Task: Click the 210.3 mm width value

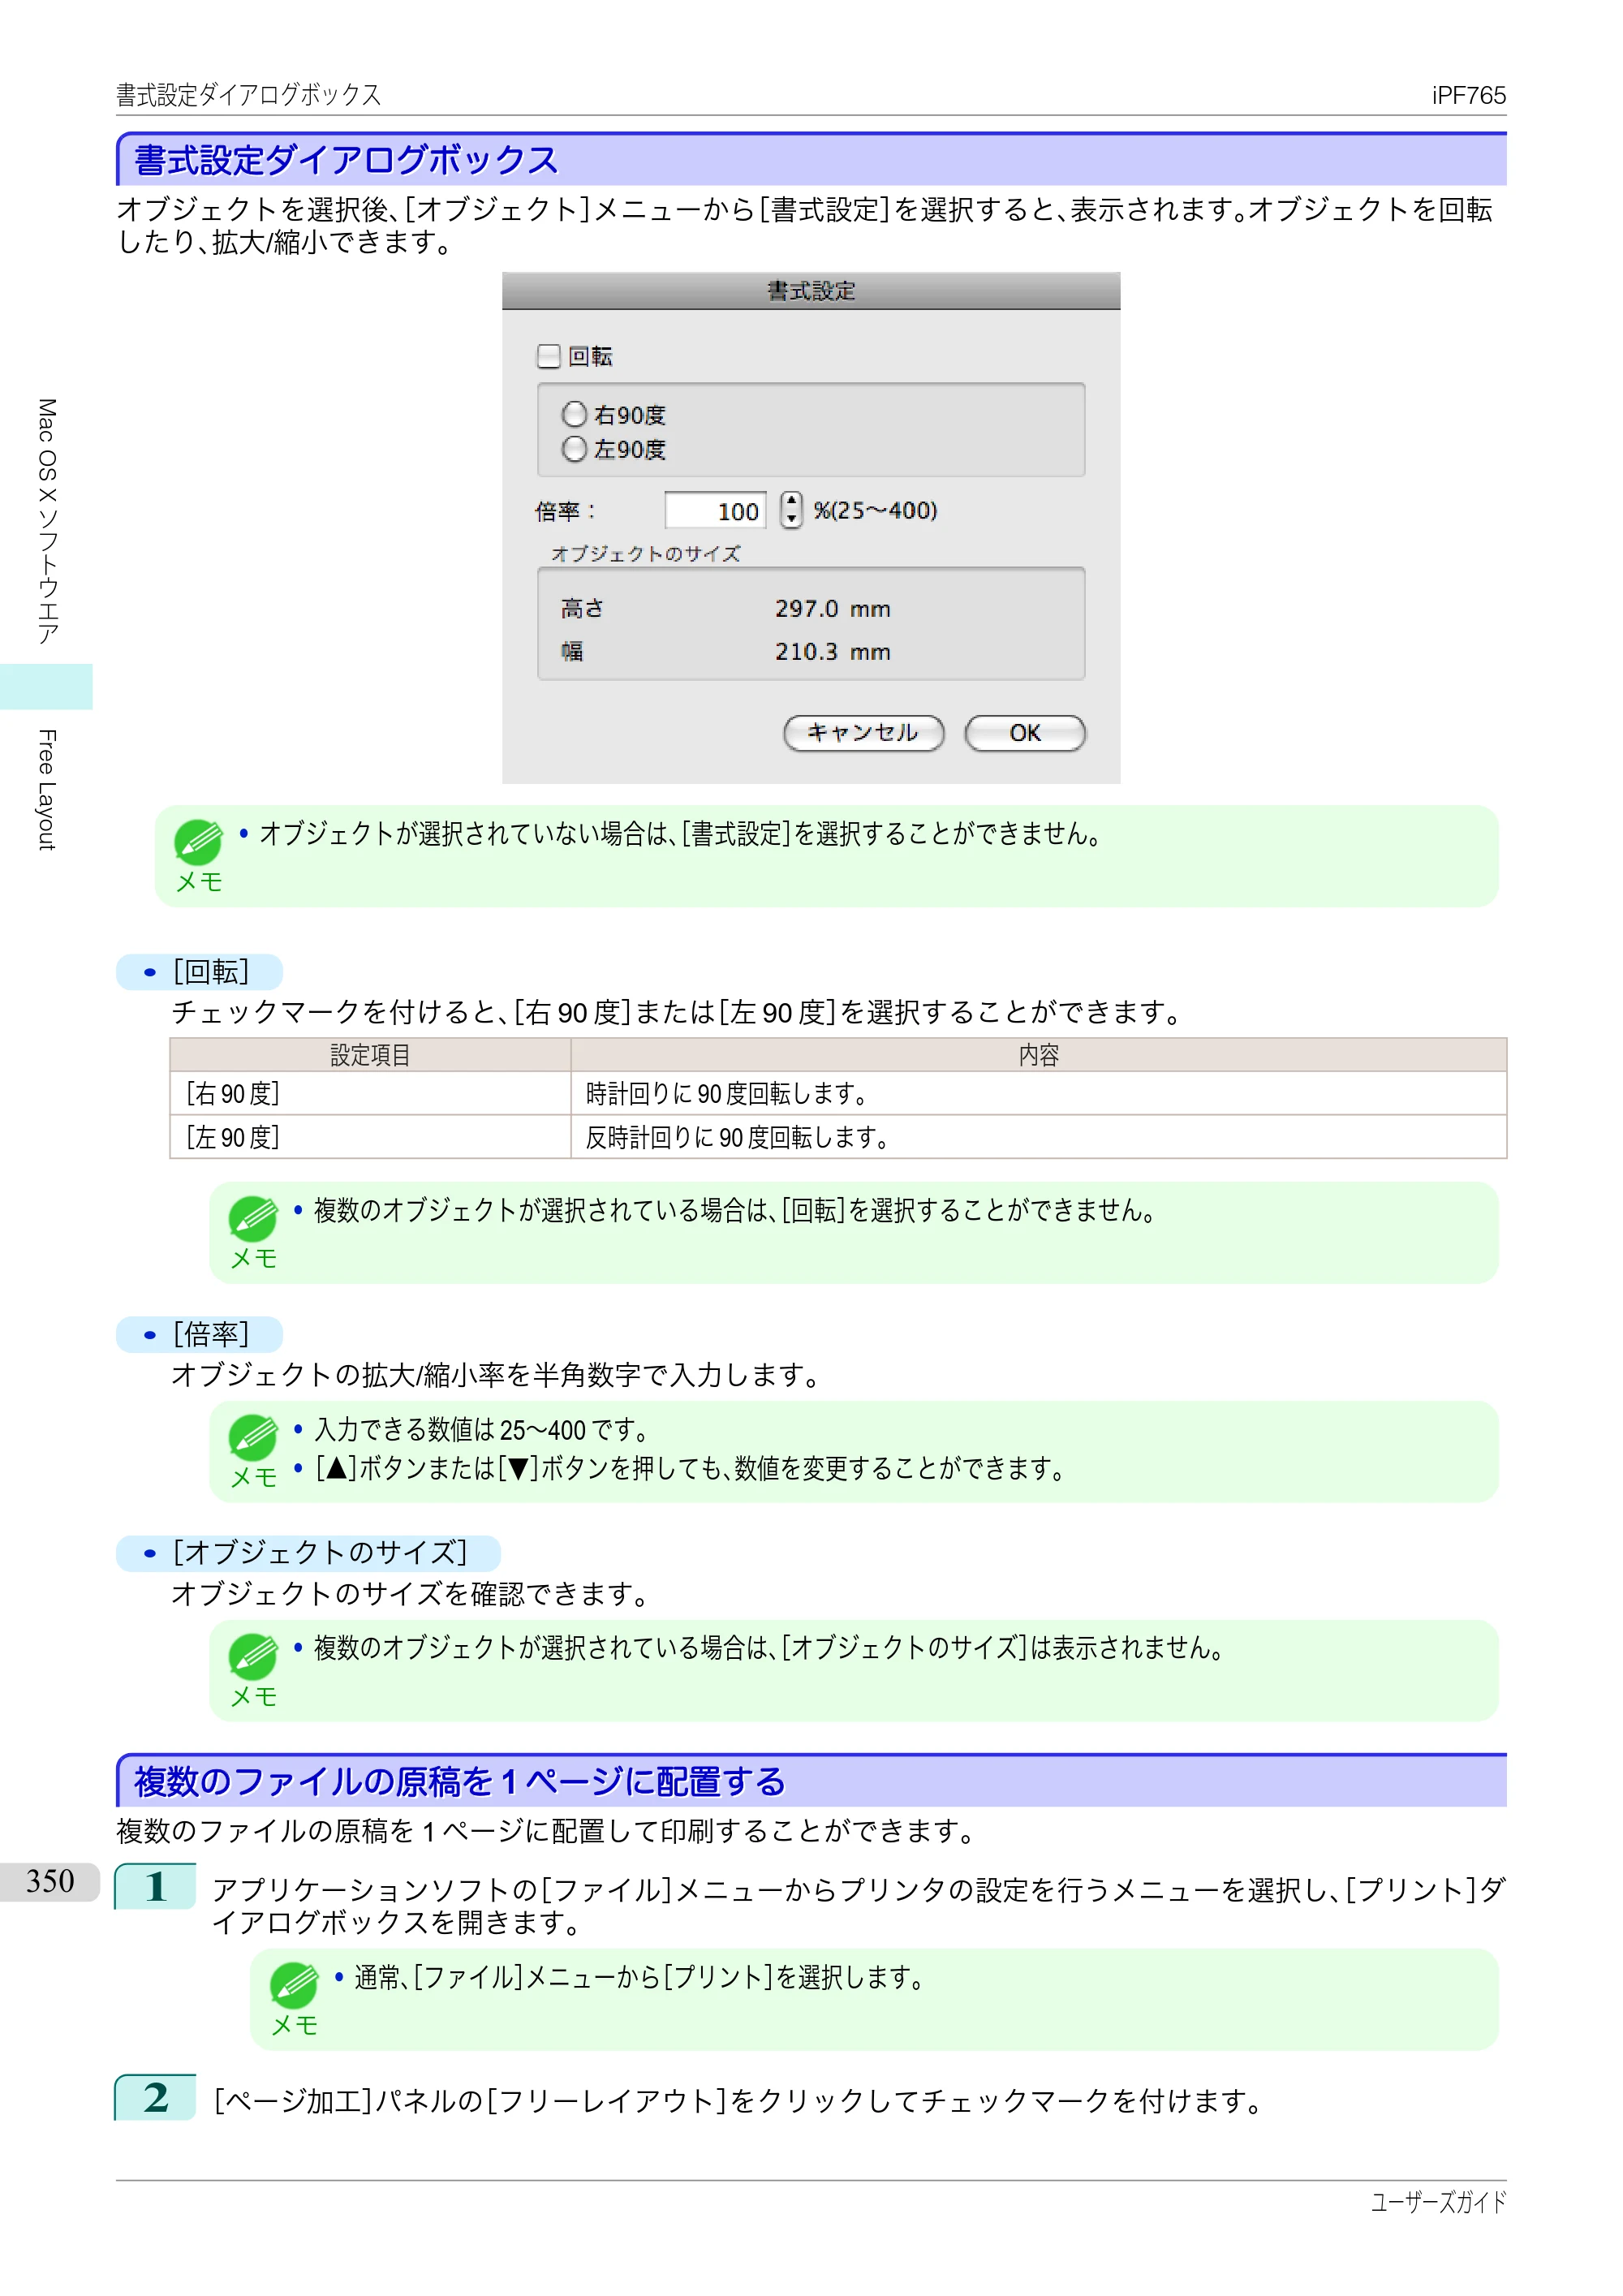Action: click(832, 651)
